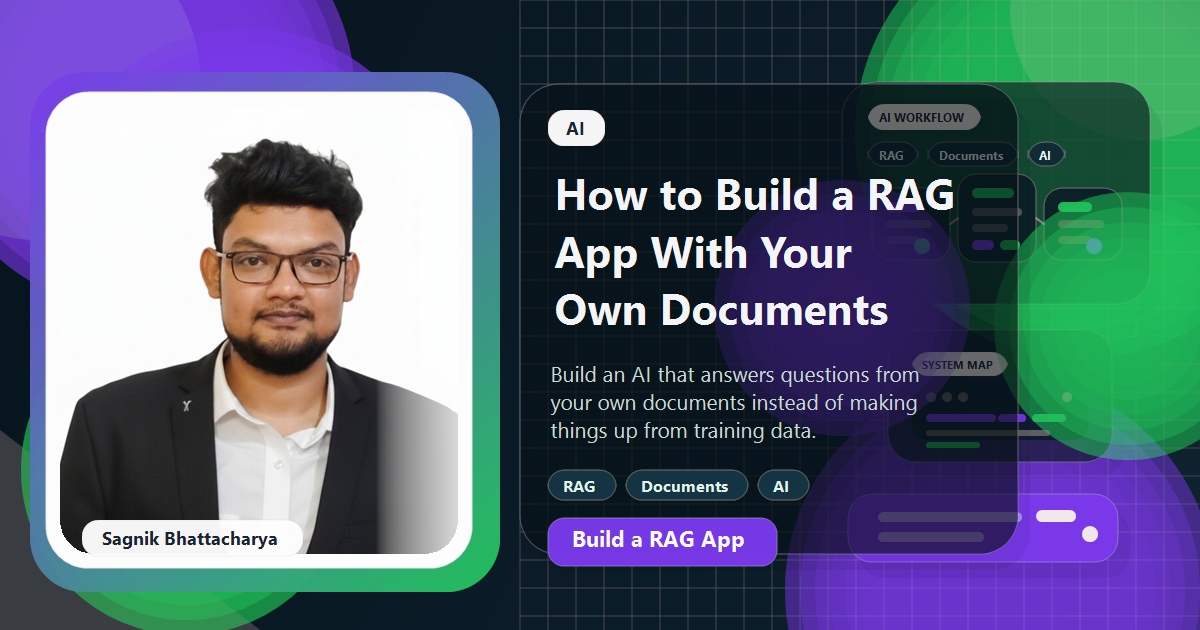
Task: Click the RAG tag beneath the description text
Action: (581, 485)
